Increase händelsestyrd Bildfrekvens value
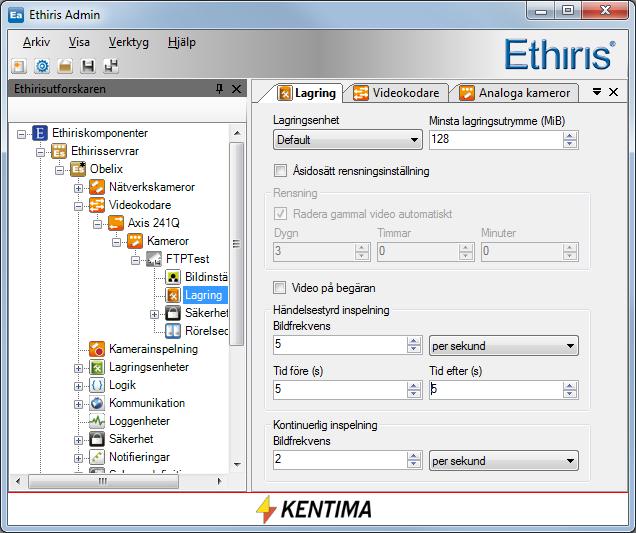This screenshot has height=533, width=636. 413,342
